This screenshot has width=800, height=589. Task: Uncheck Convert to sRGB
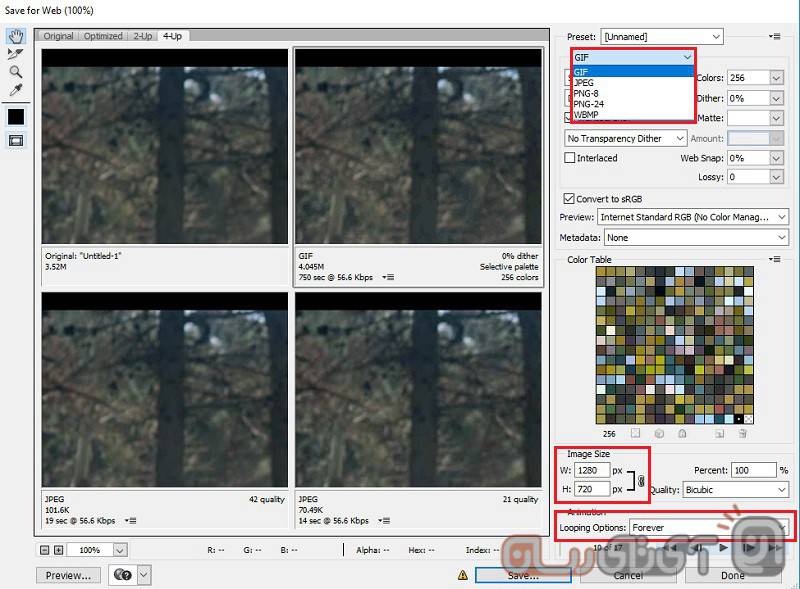pyautogui.click(x=570, y=199)
